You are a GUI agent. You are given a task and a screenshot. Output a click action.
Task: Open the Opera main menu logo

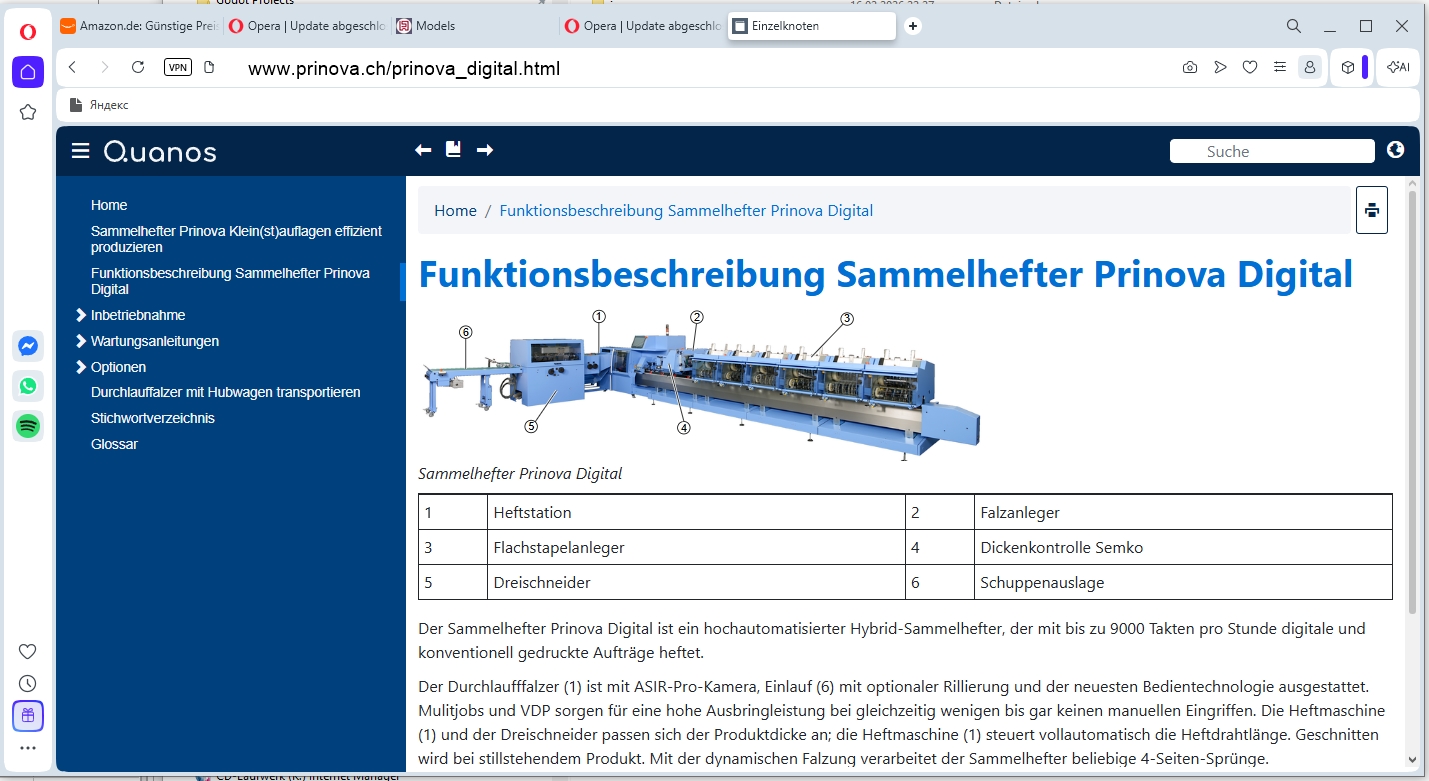(x=28, y=31)
